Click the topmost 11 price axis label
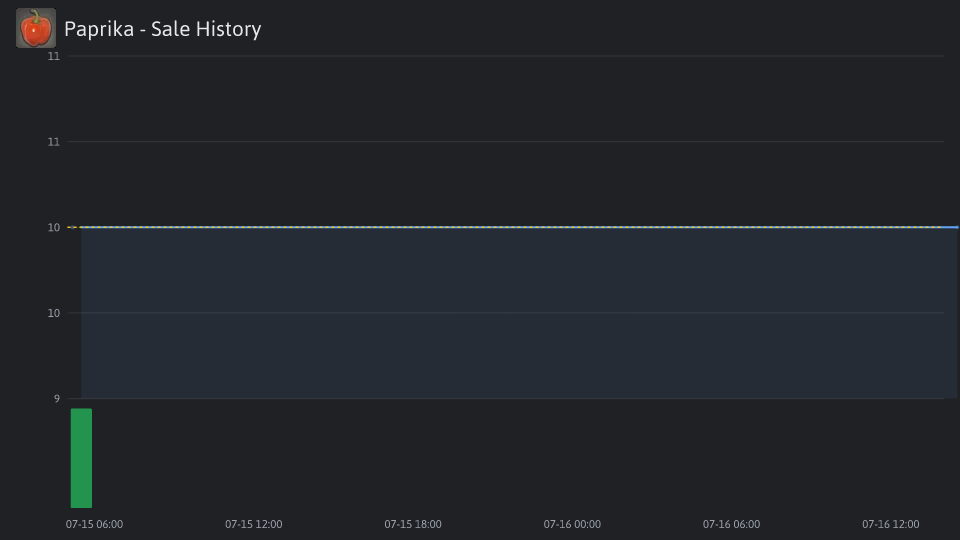 click(54, 56)
